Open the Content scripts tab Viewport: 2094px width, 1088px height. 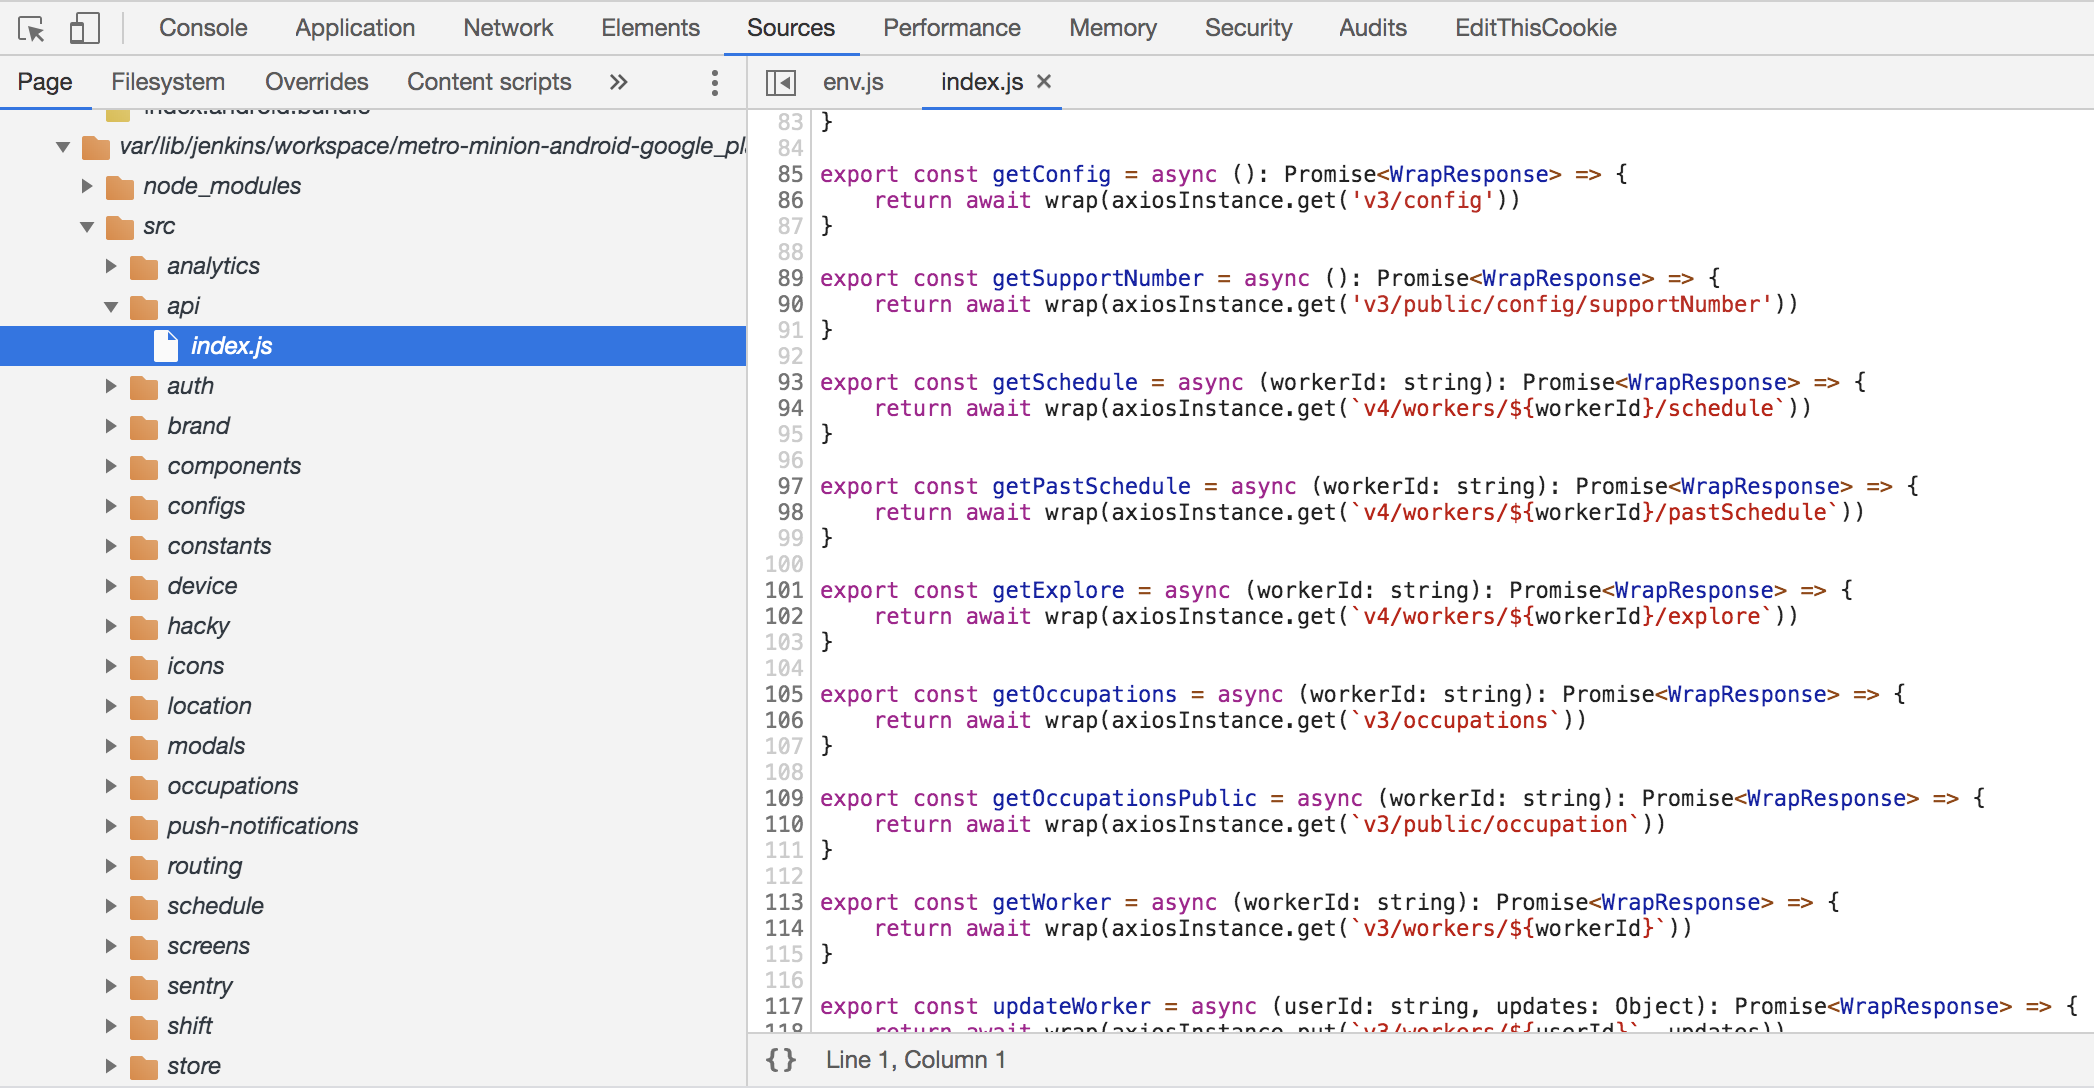[489, 82]
